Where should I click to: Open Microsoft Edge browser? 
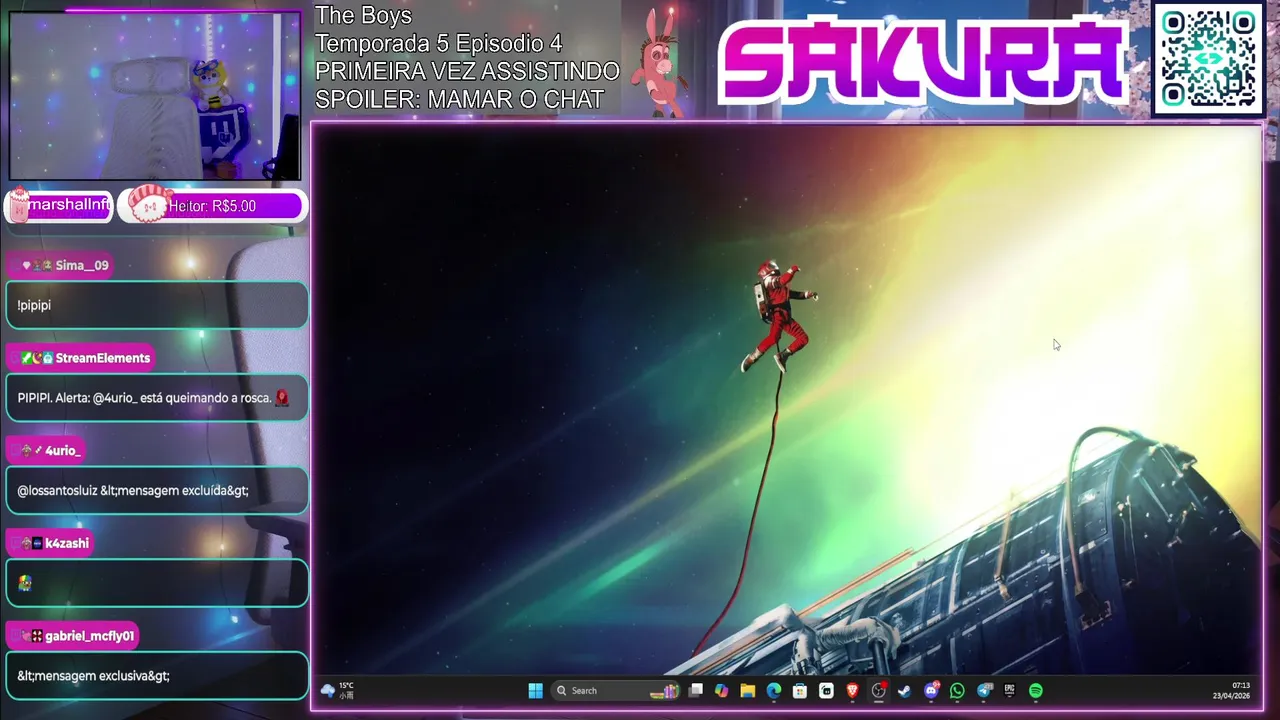(x=773, y=690)
